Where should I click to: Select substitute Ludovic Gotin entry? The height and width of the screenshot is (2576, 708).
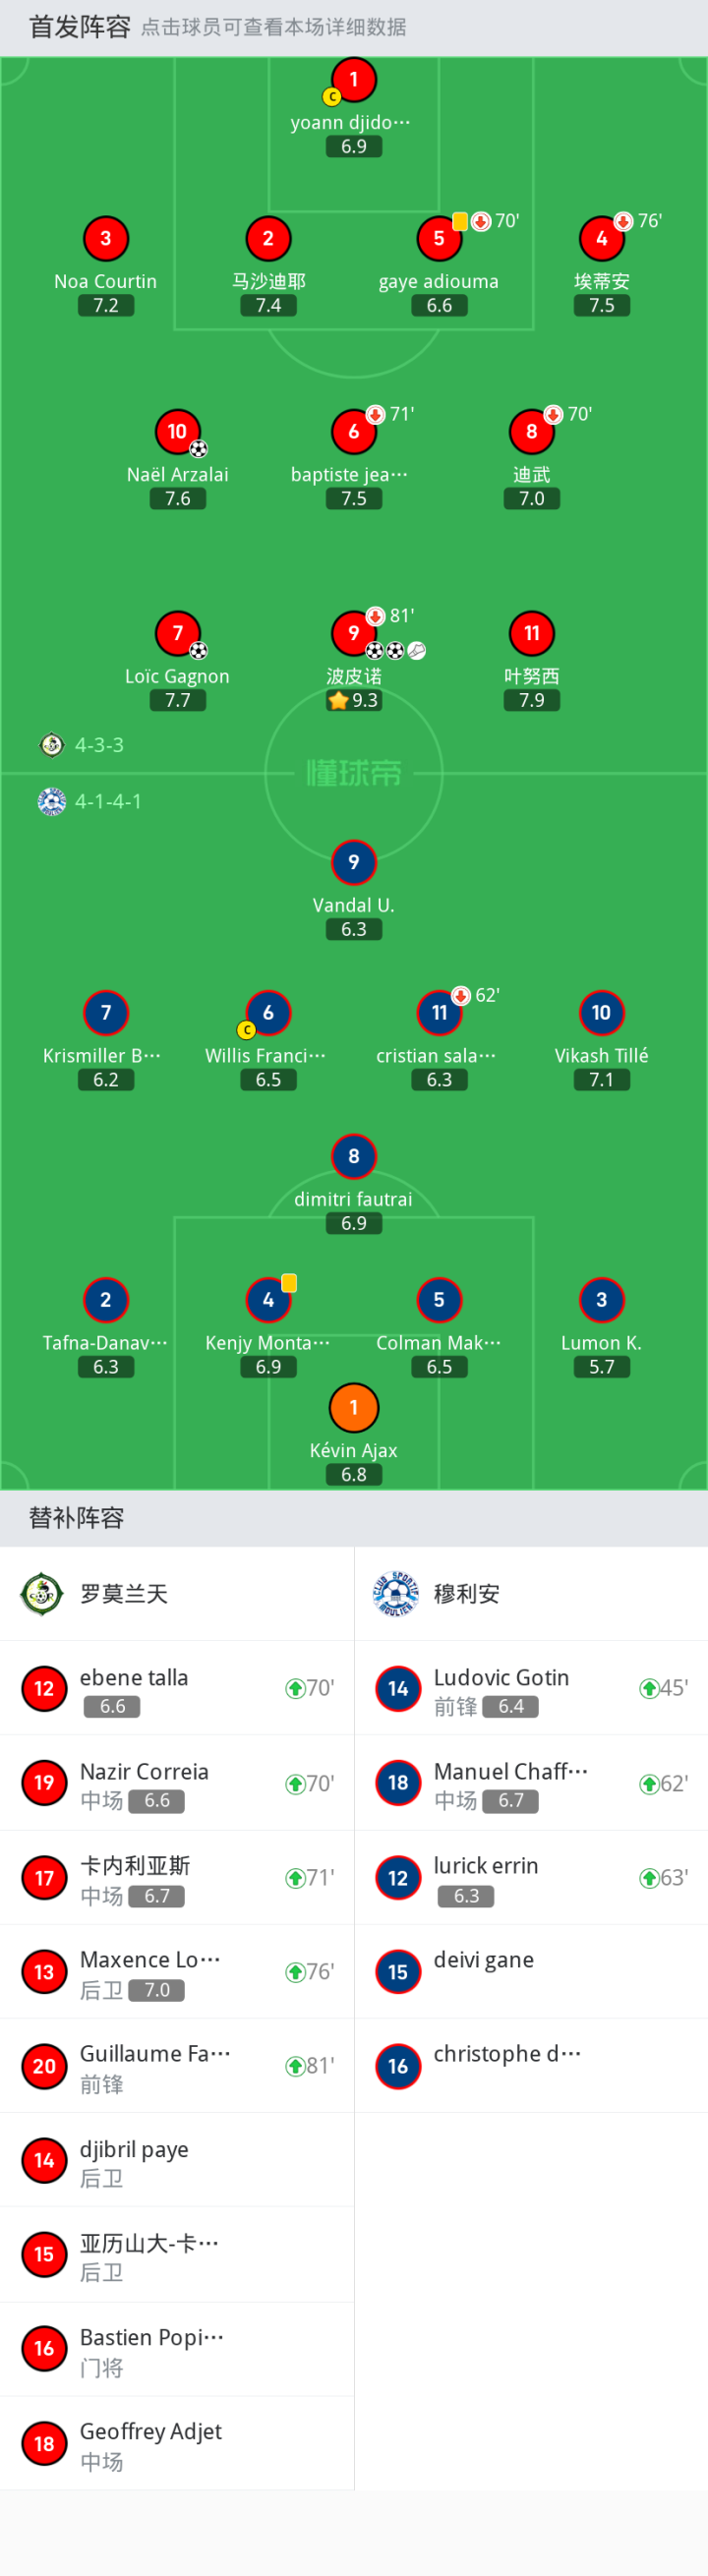point(531,1689)
